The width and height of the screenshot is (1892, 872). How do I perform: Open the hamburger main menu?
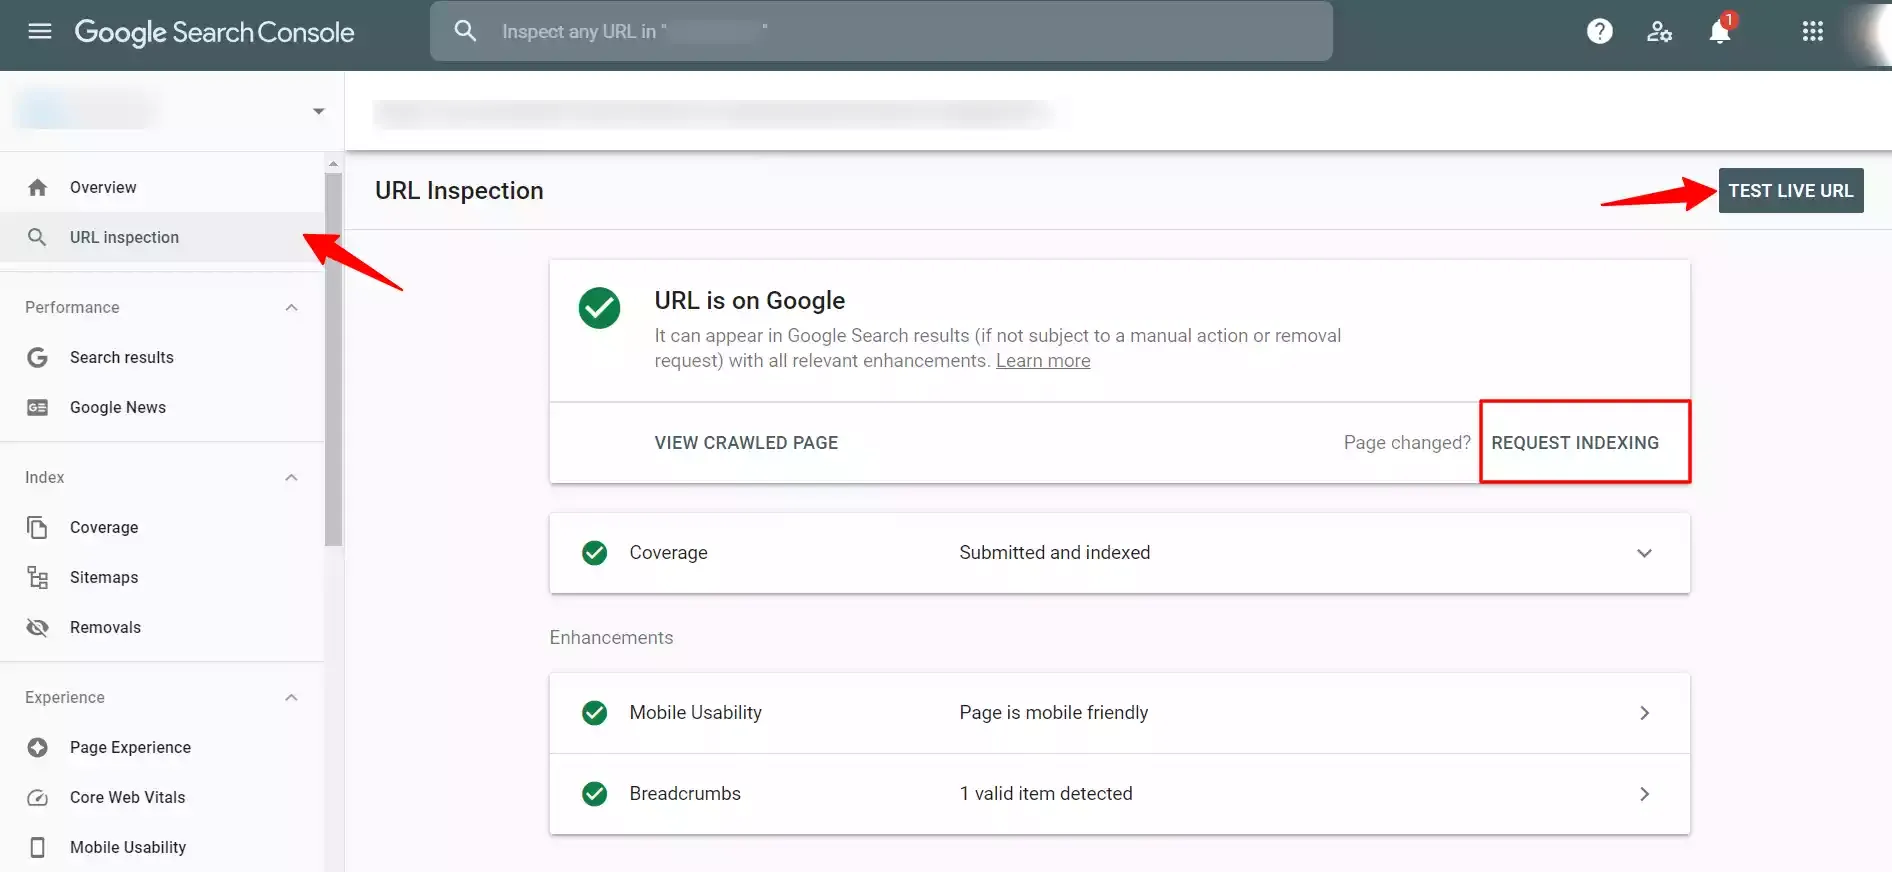click(40, 31)
